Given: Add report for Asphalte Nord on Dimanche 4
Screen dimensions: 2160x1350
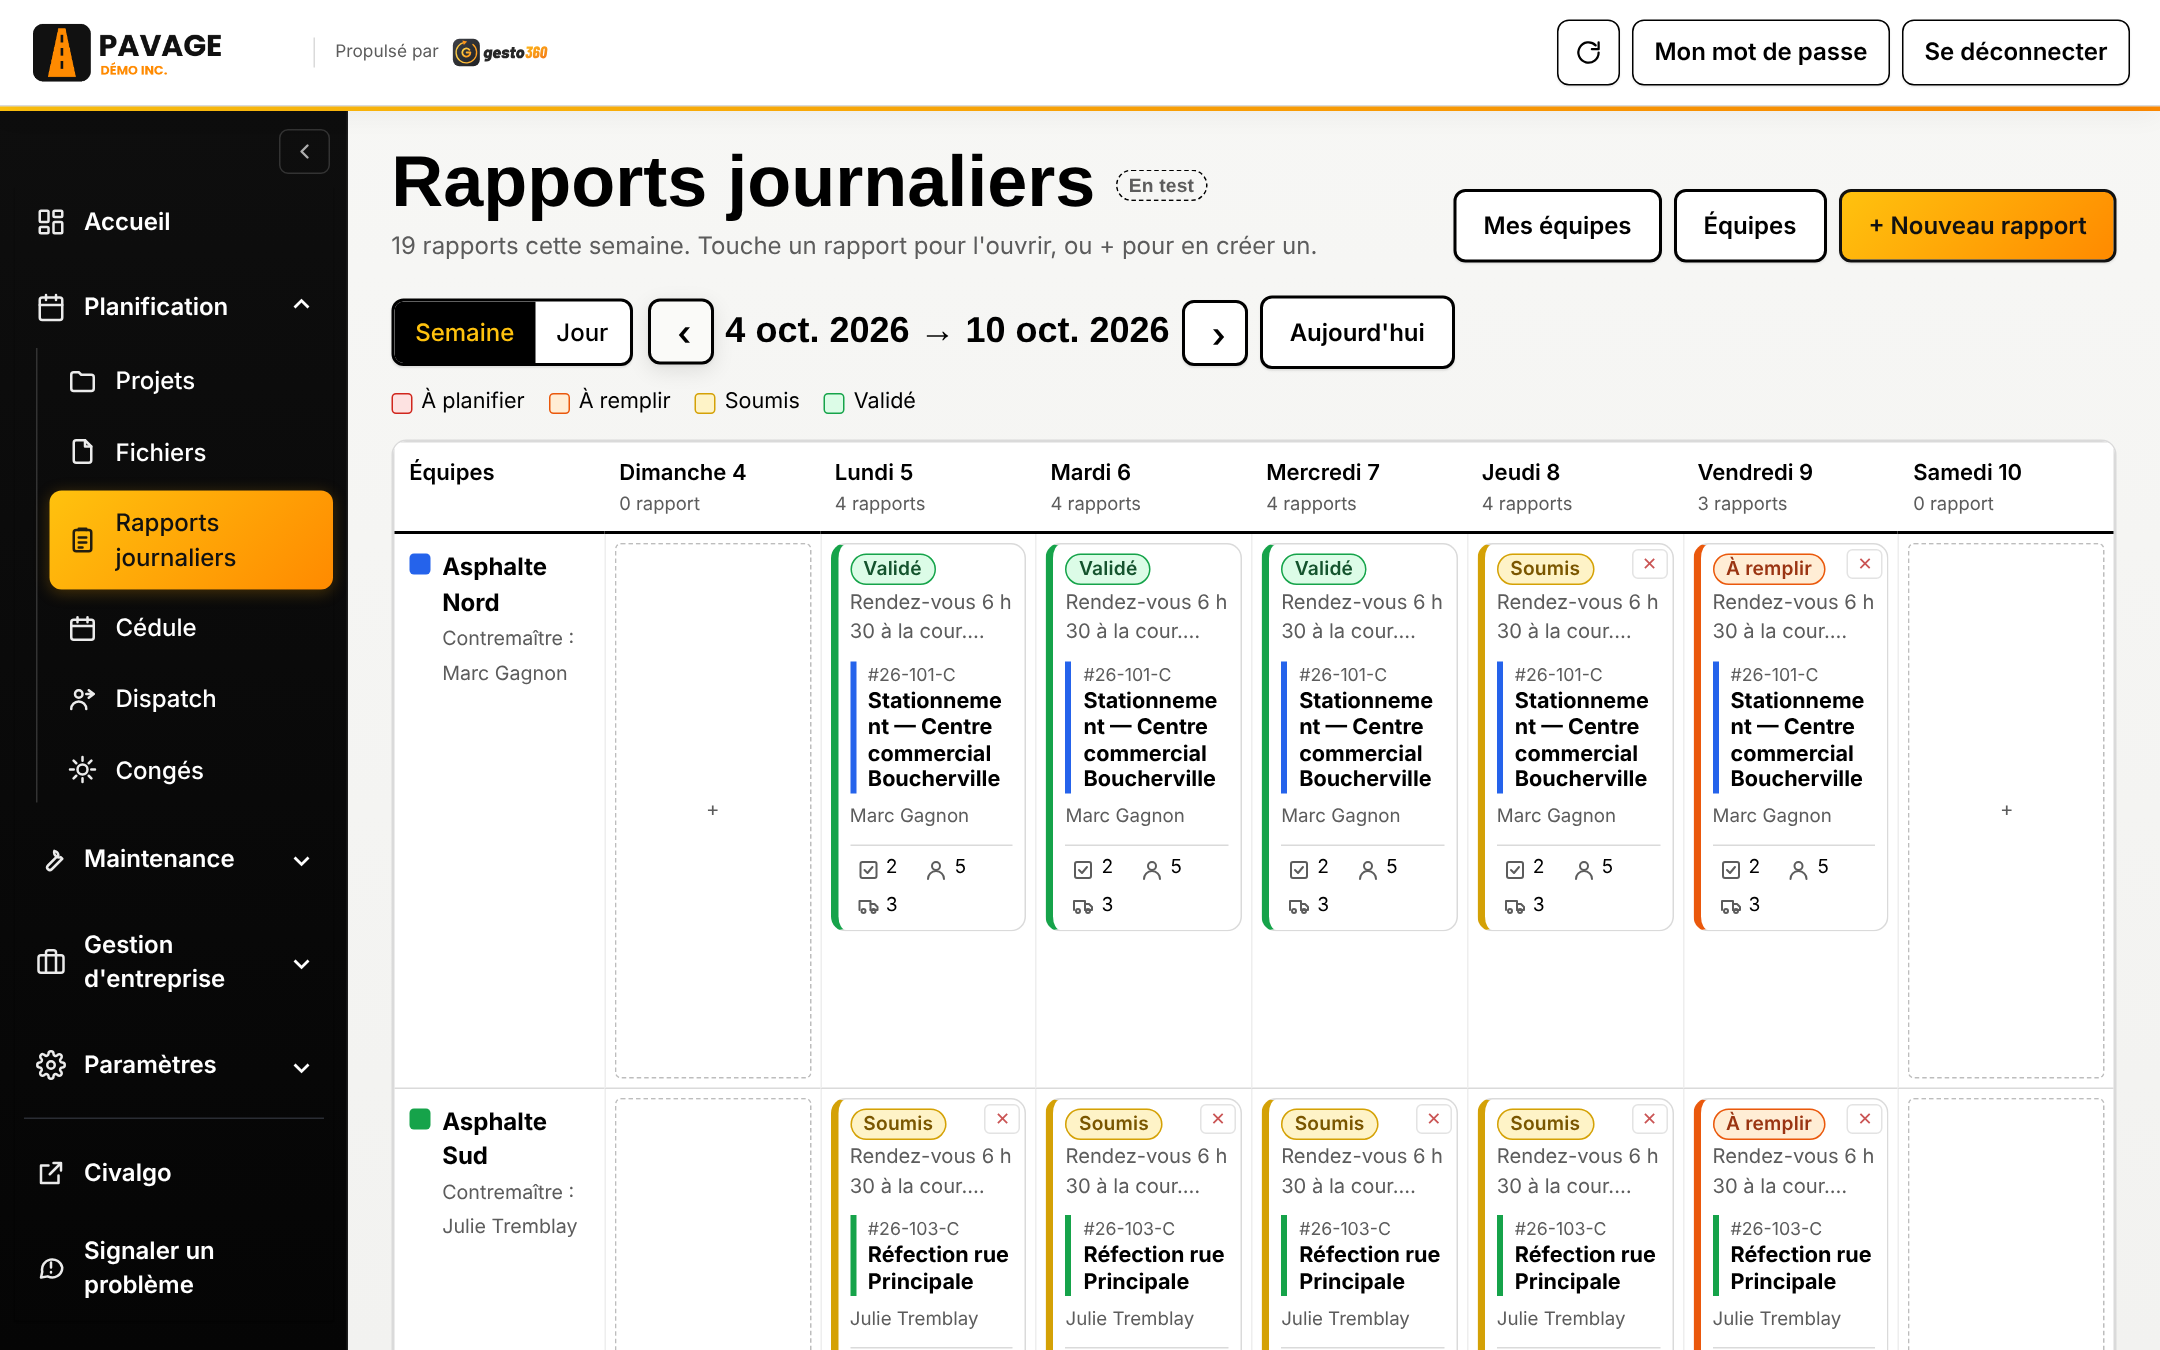Looking at the screenshot, I should pyautogui.click(x=713, y=810).
